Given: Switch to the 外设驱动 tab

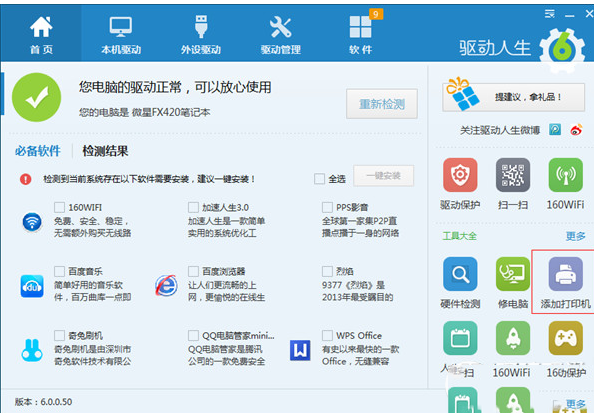Looking at the screenshot, I should (x=201, y=35).
